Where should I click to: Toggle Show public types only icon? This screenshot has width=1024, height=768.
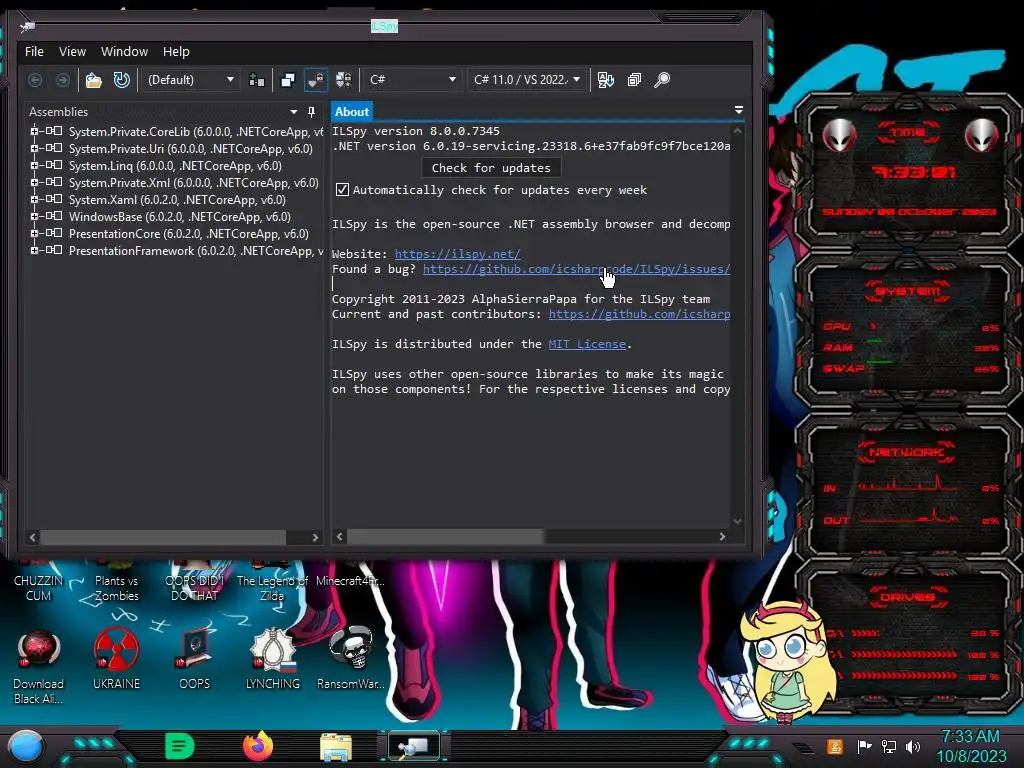tap(287, 80)
